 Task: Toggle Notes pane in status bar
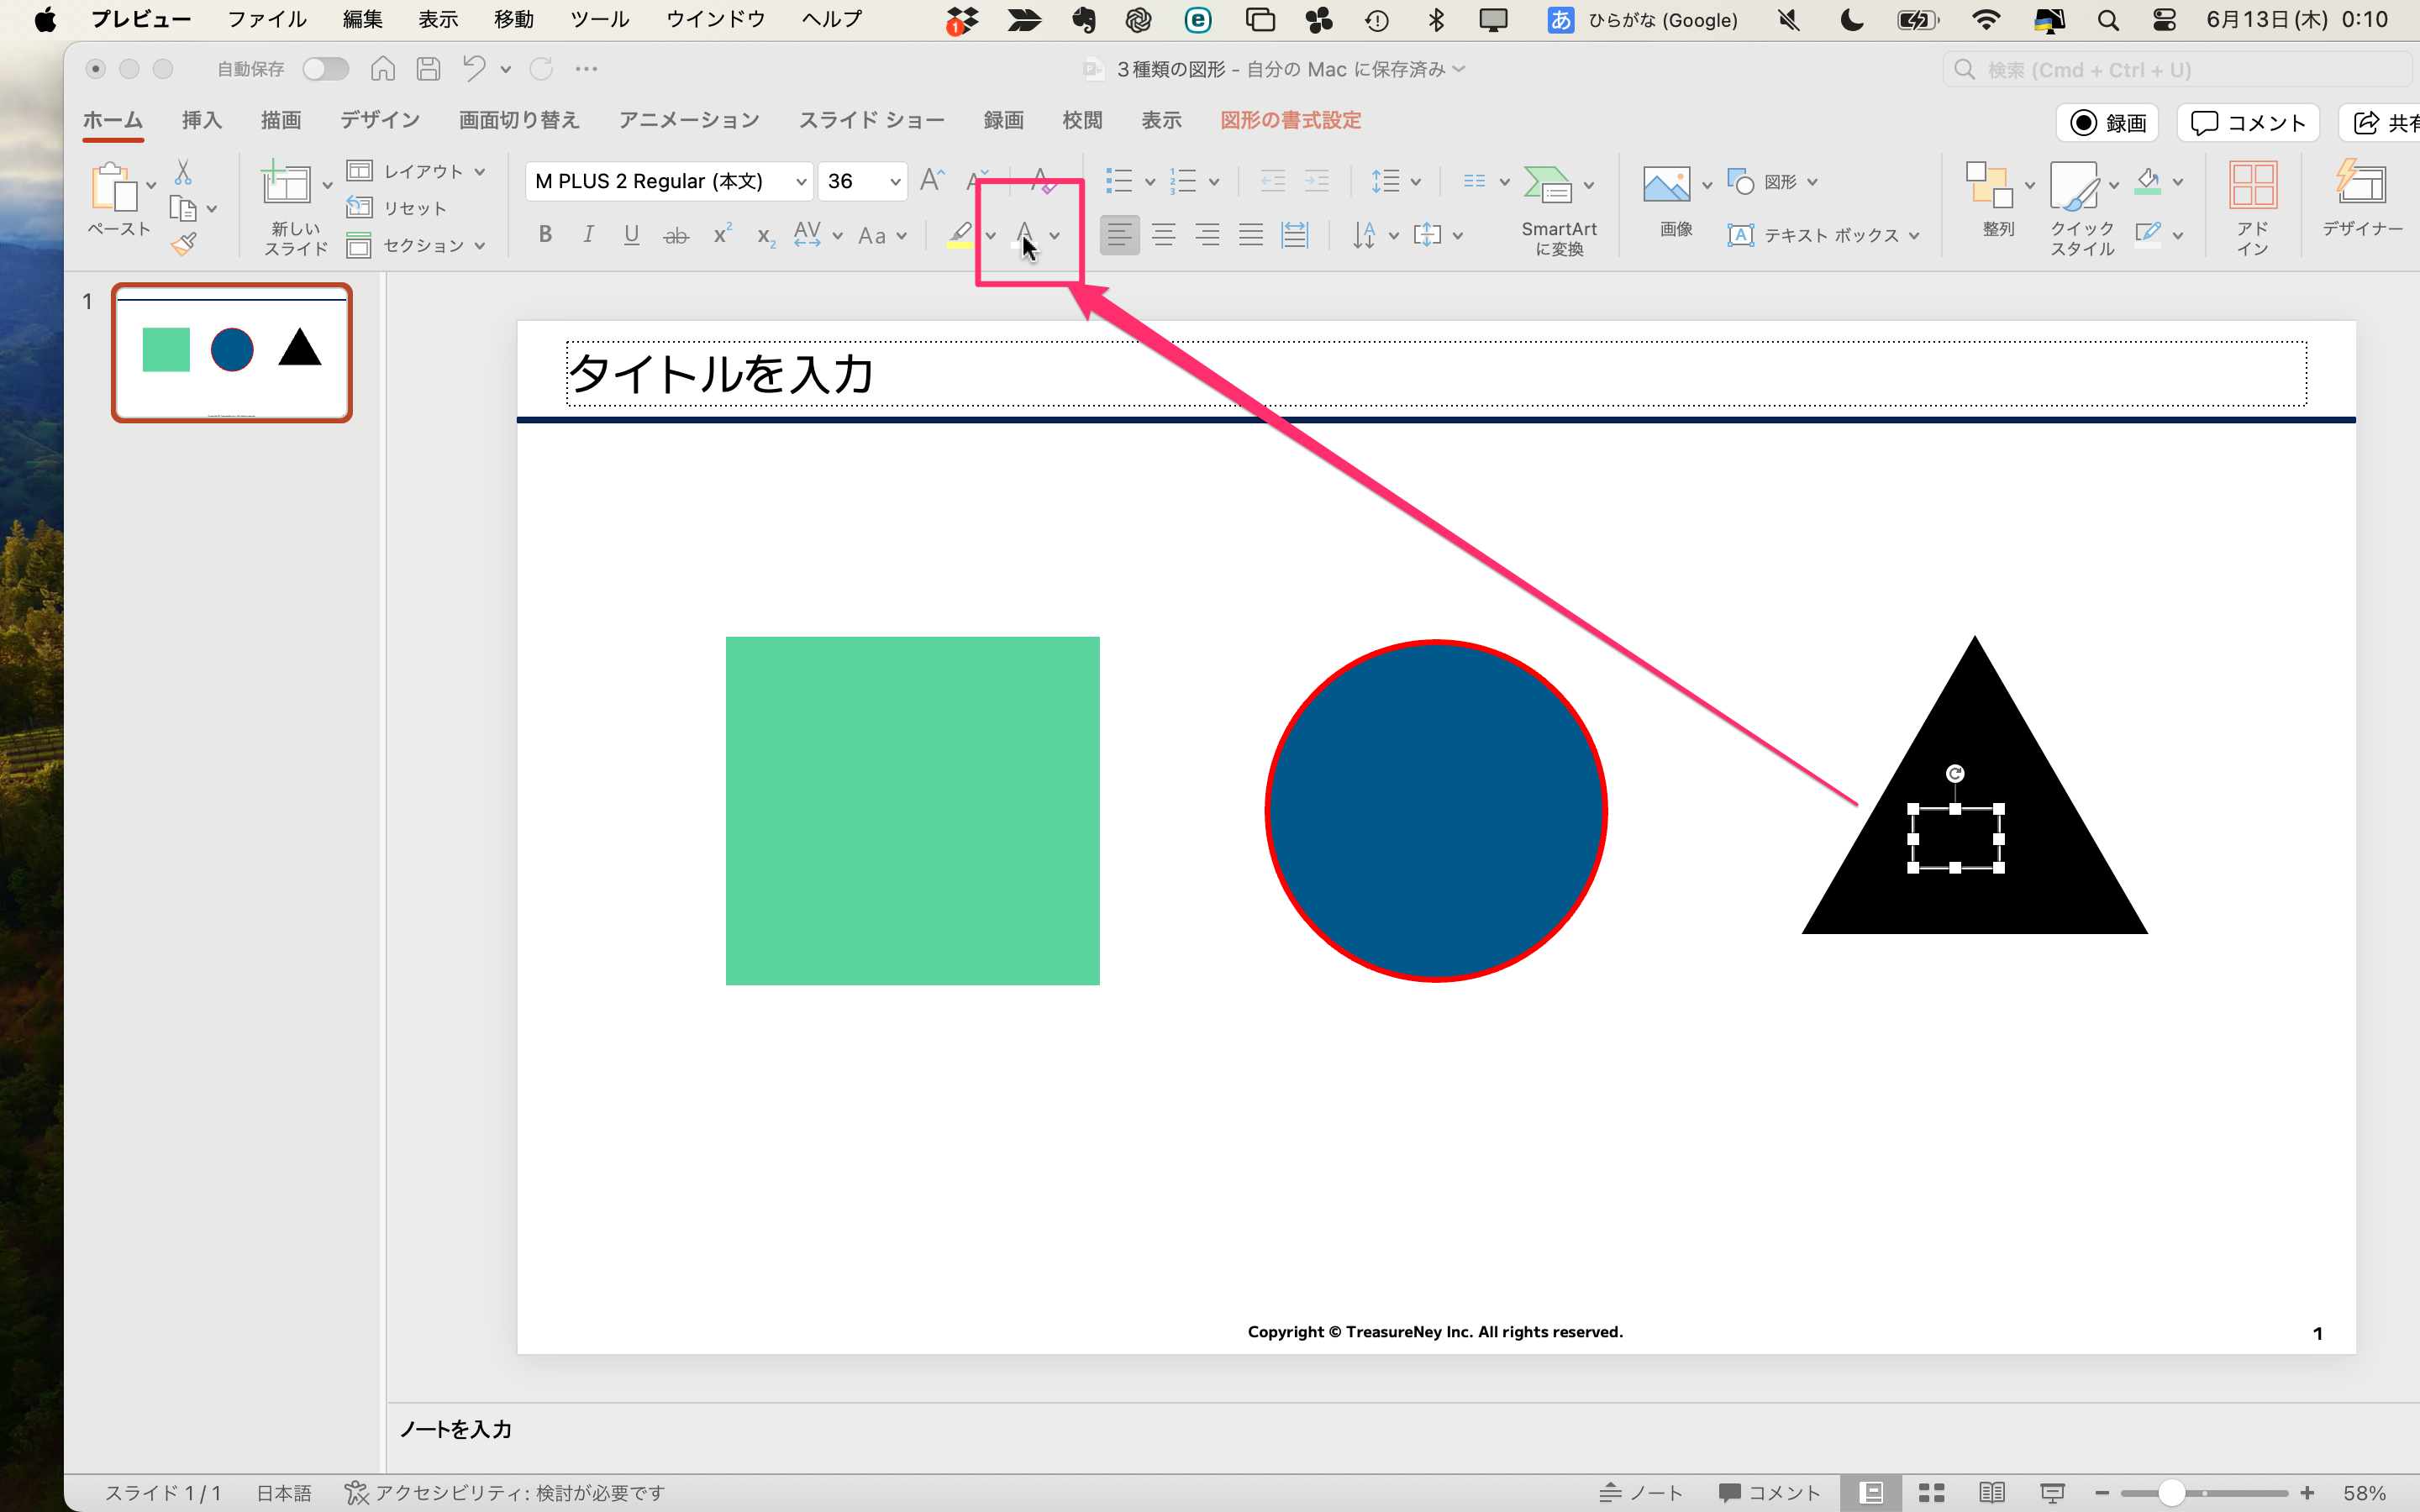1640,1493
